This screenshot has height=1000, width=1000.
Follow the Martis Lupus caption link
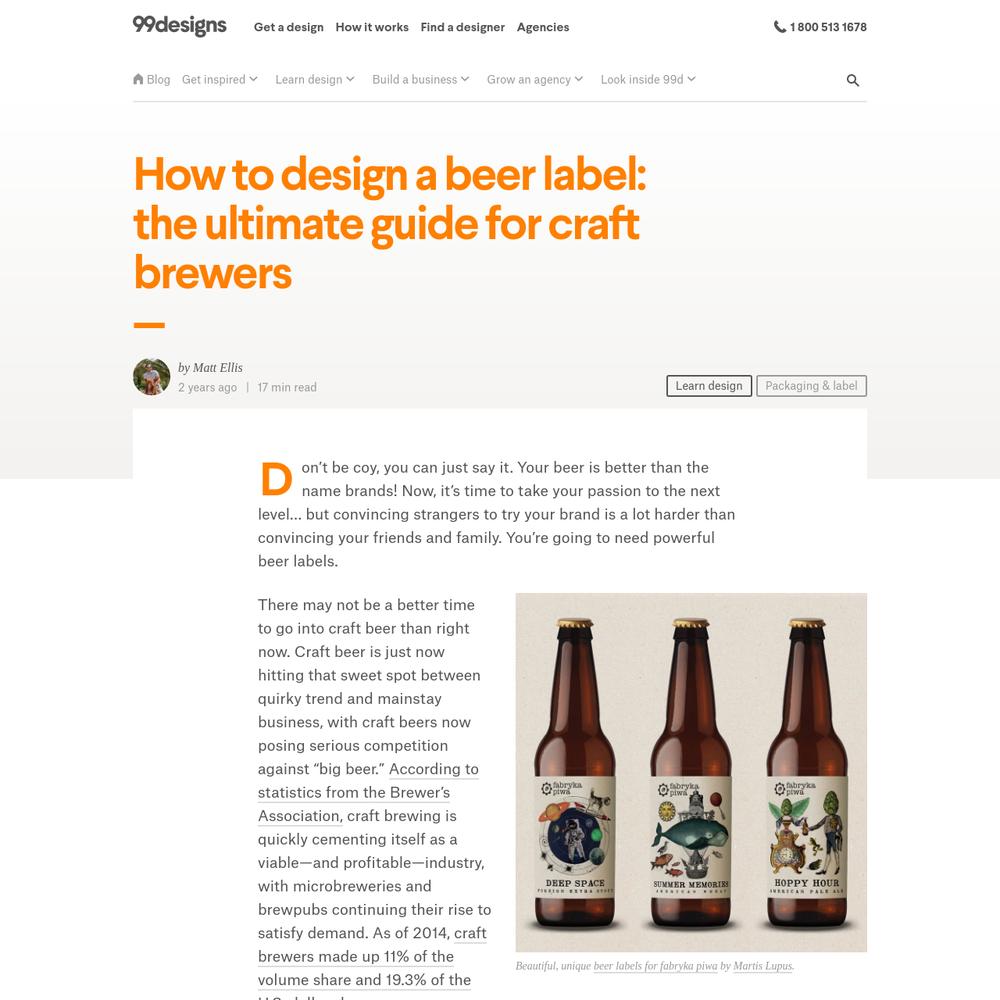[762, 966]
